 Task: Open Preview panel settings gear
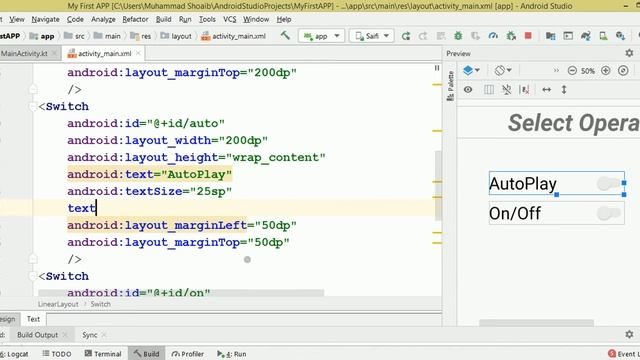[629, 53]
